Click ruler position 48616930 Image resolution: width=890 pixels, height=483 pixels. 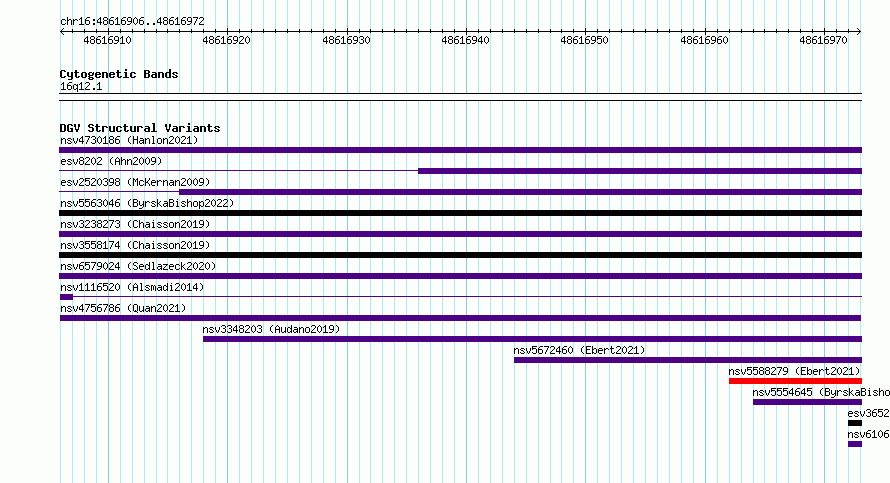[x=346, y=40]
